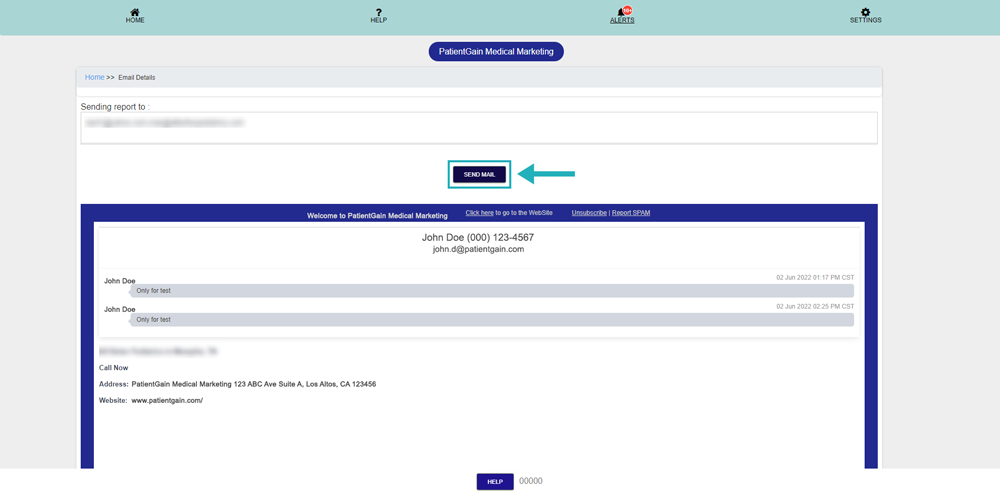The height and width of the screenshot is (492, 1000).
Task: Click the John Doe (000) 123-4567 heading
Action: (x=478, y=237)
